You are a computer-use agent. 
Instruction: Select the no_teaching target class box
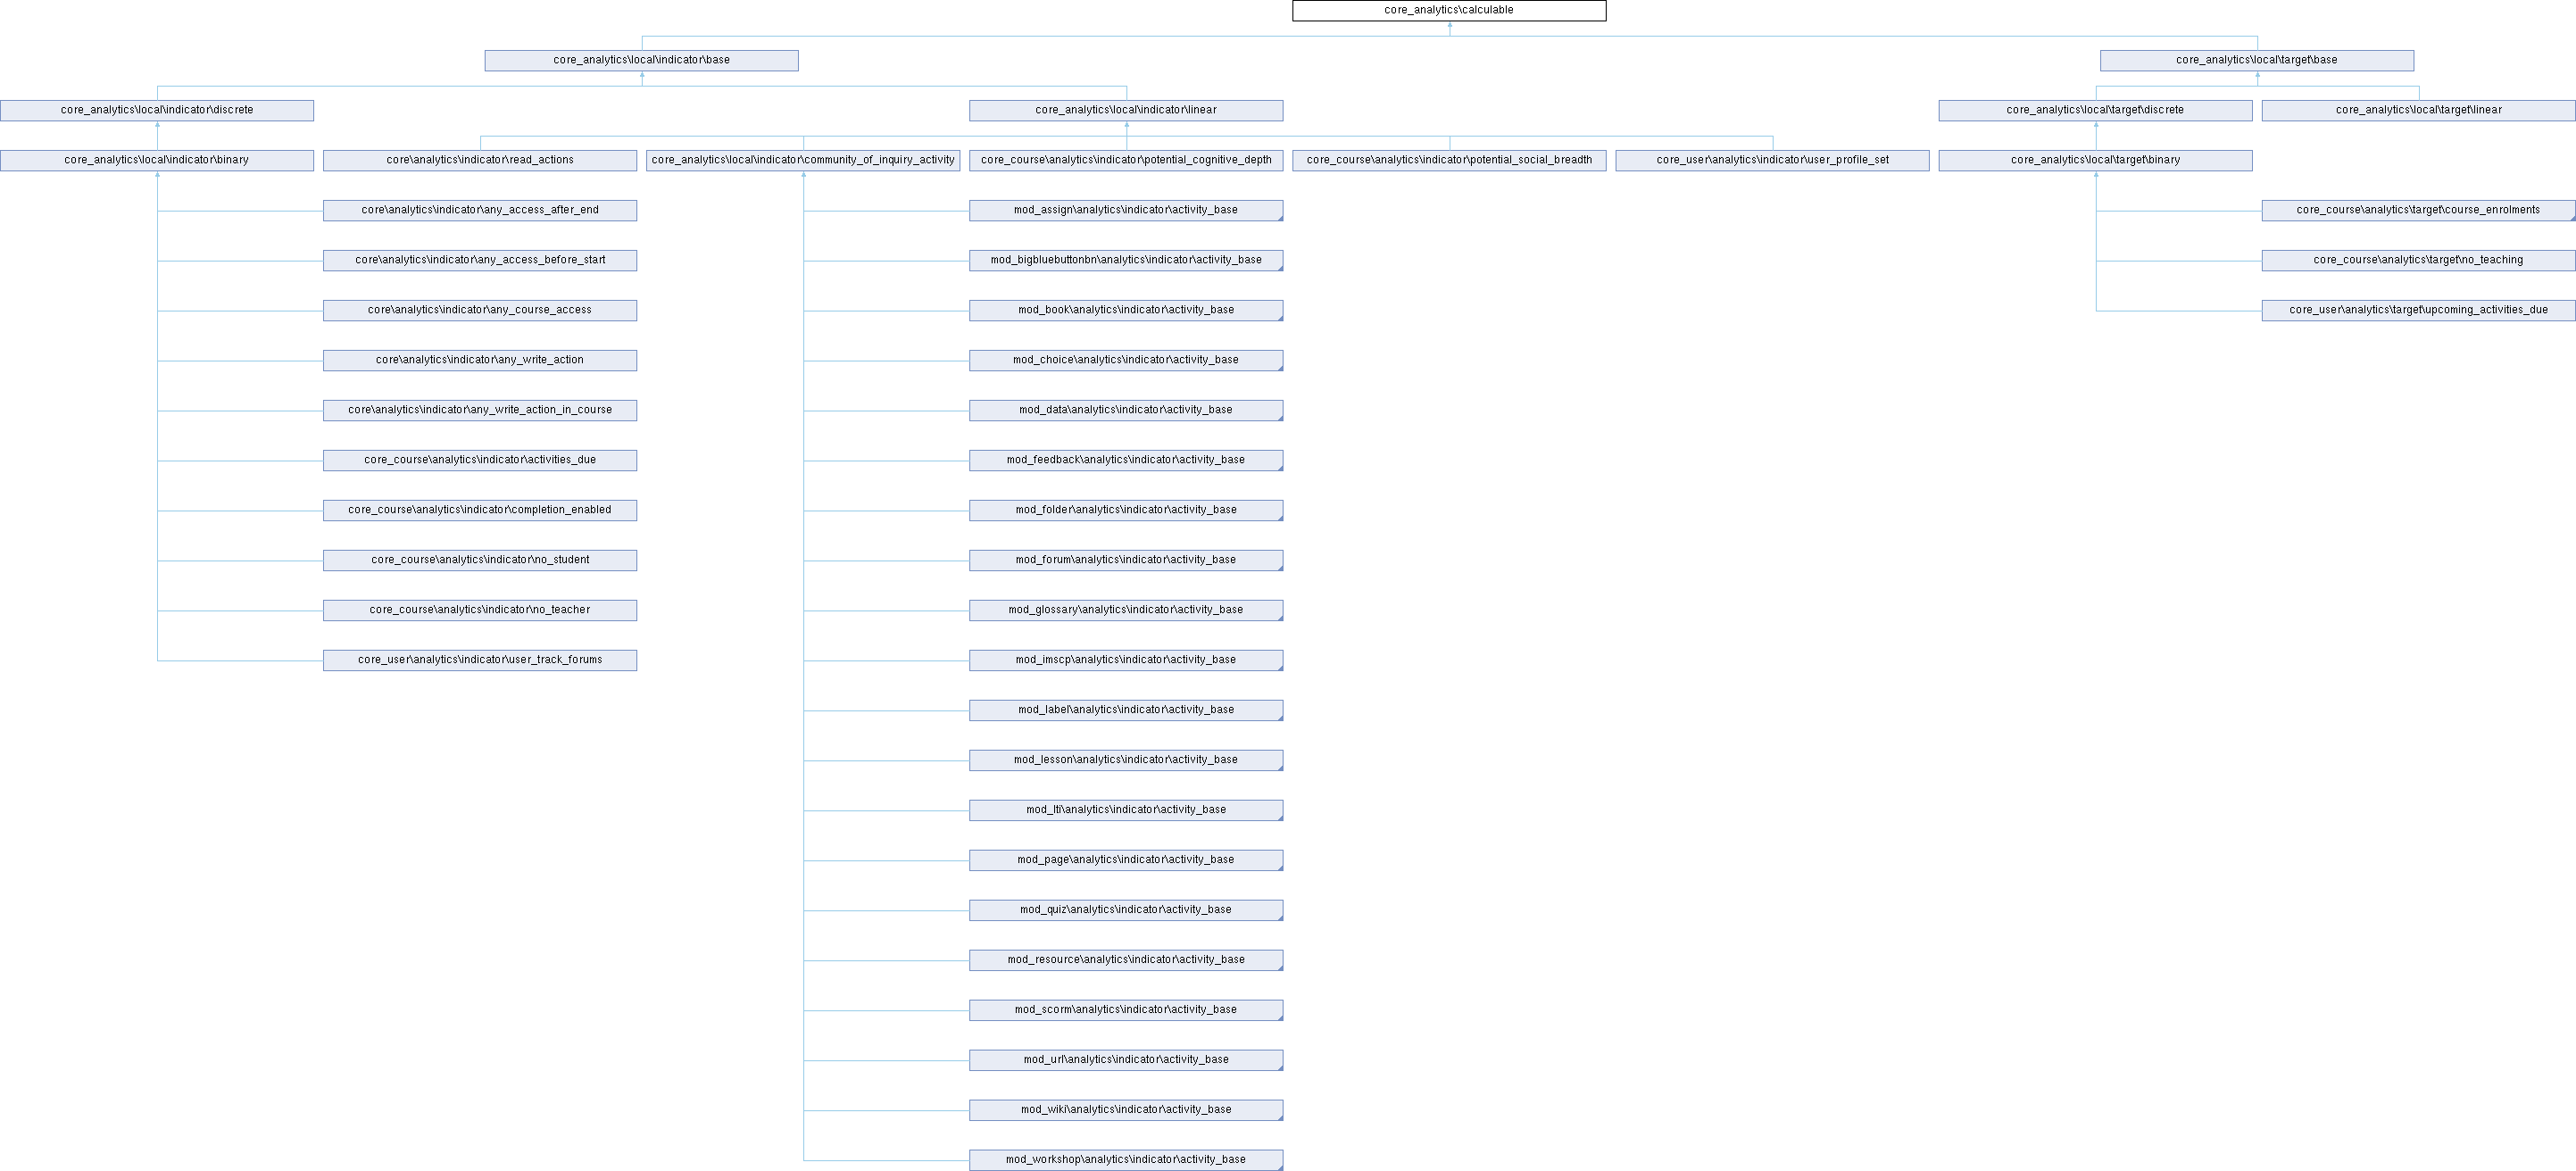point(2417,260)
